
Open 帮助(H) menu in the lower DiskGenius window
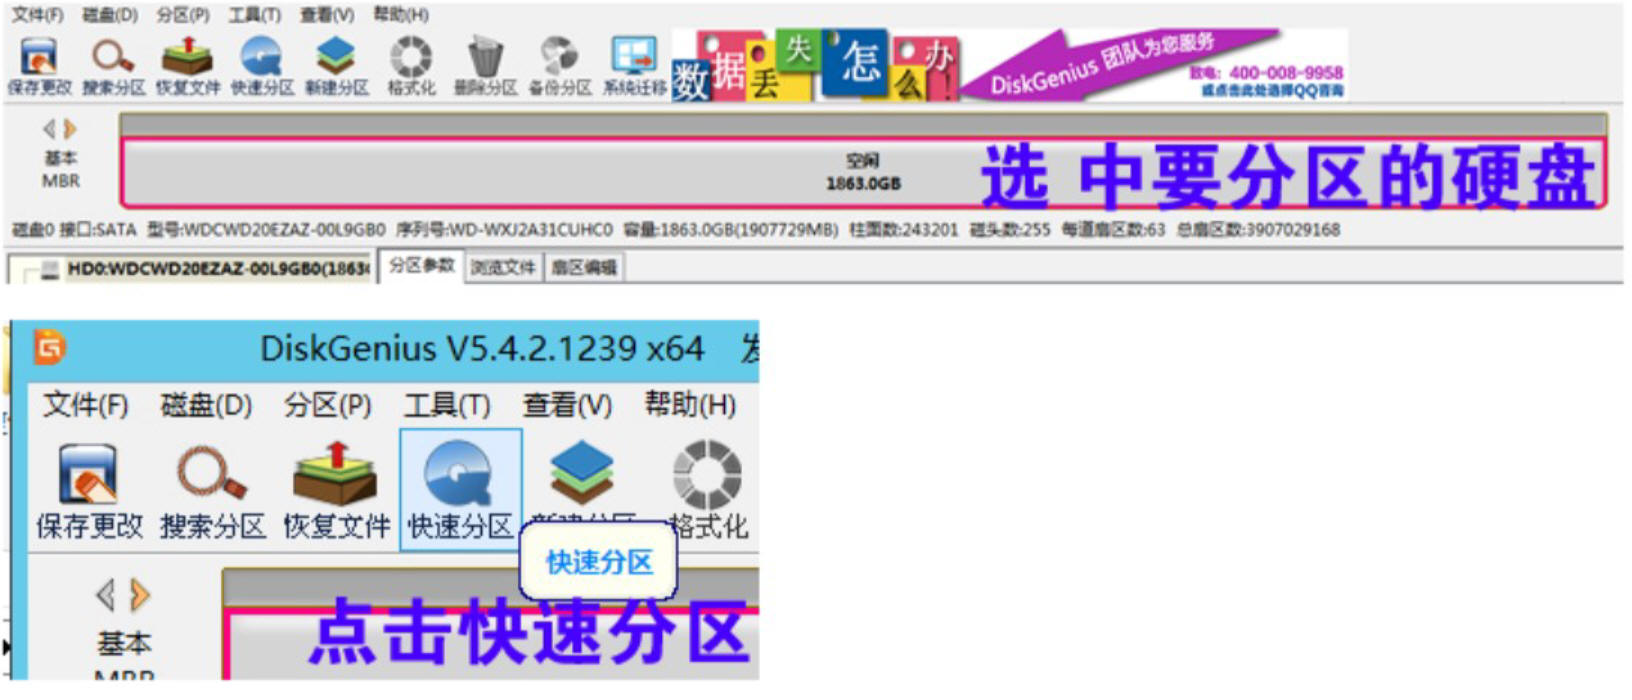point(690,405)
